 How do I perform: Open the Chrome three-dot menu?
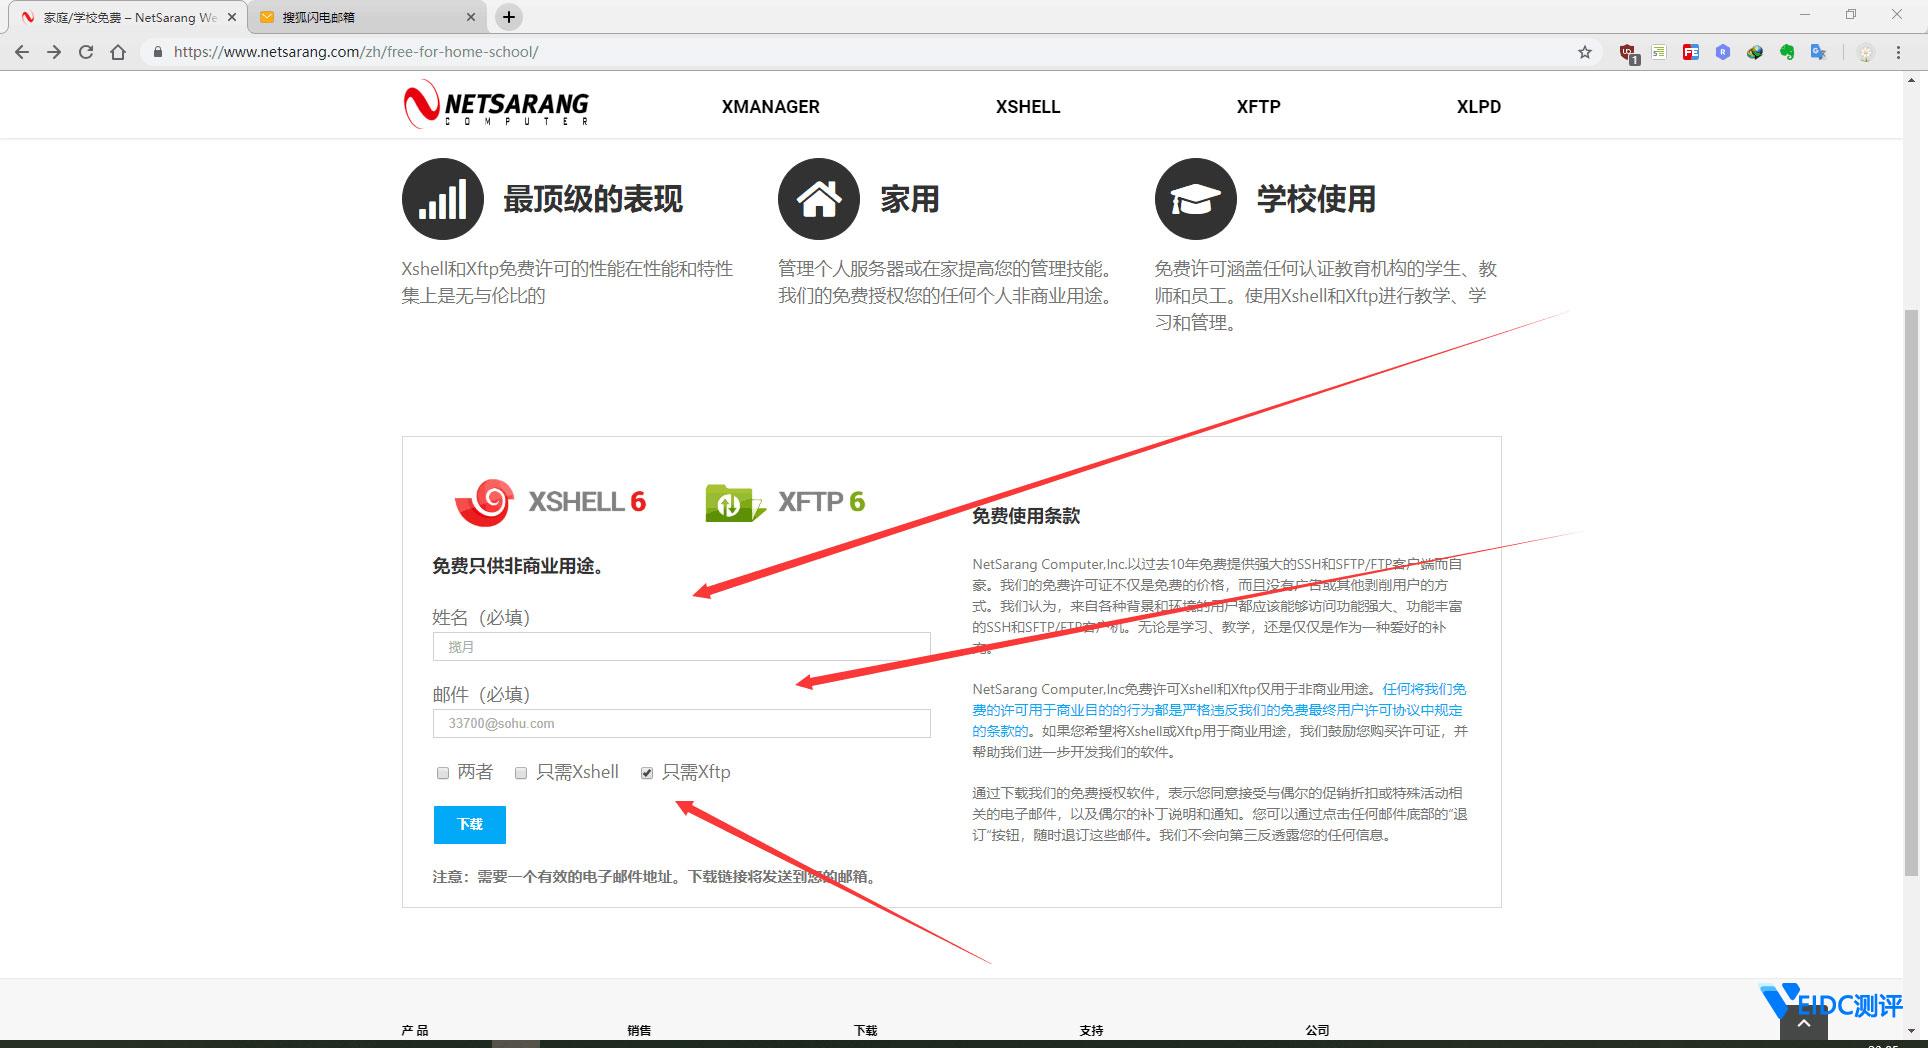(1898, 52)
